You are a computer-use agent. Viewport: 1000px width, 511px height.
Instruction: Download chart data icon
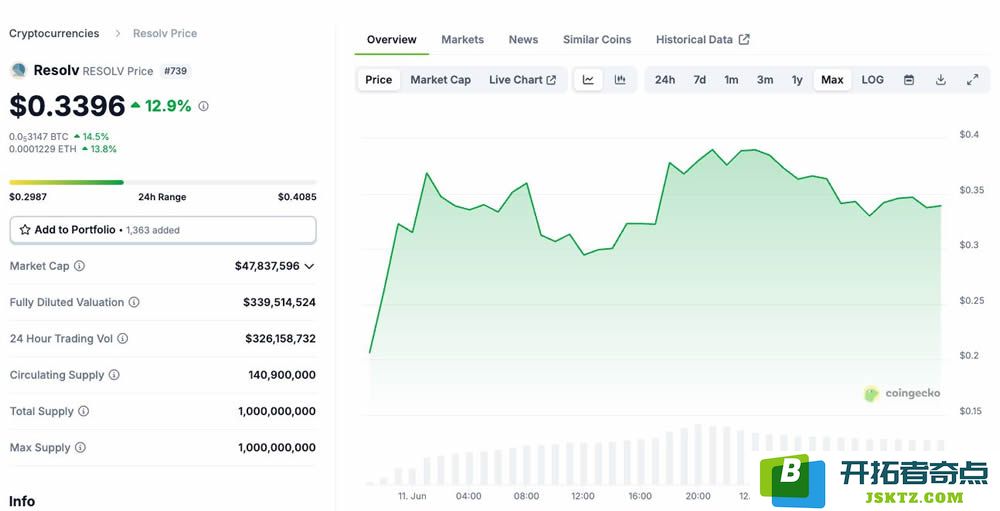coord(941,80)
